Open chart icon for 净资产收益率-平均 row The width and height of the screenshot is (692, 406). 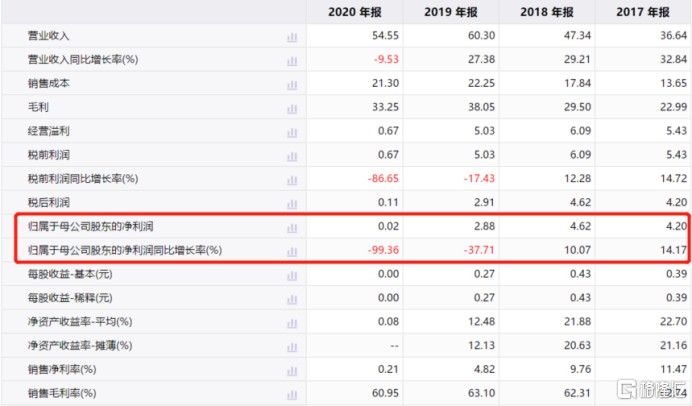pos(292,321)
